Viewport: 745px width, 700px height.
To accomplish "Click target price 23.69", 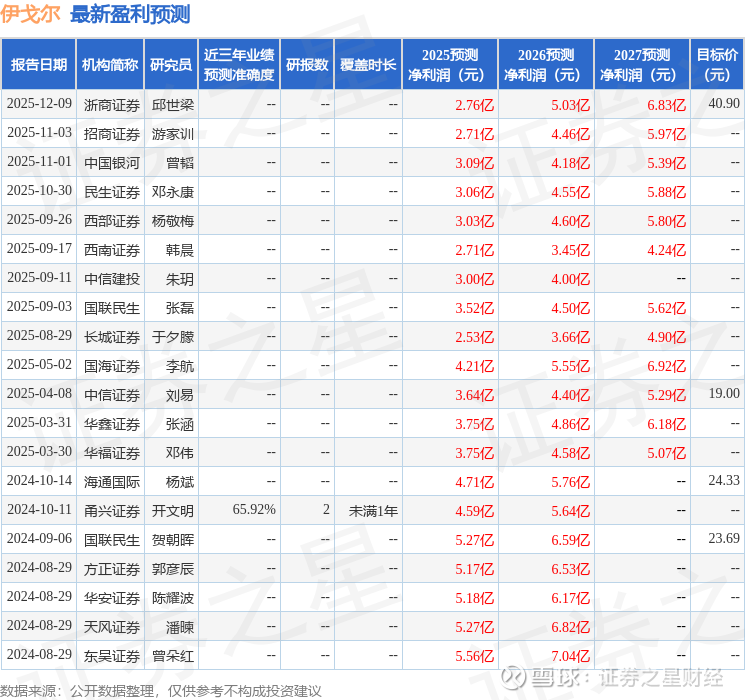I will tap(724, 538).
